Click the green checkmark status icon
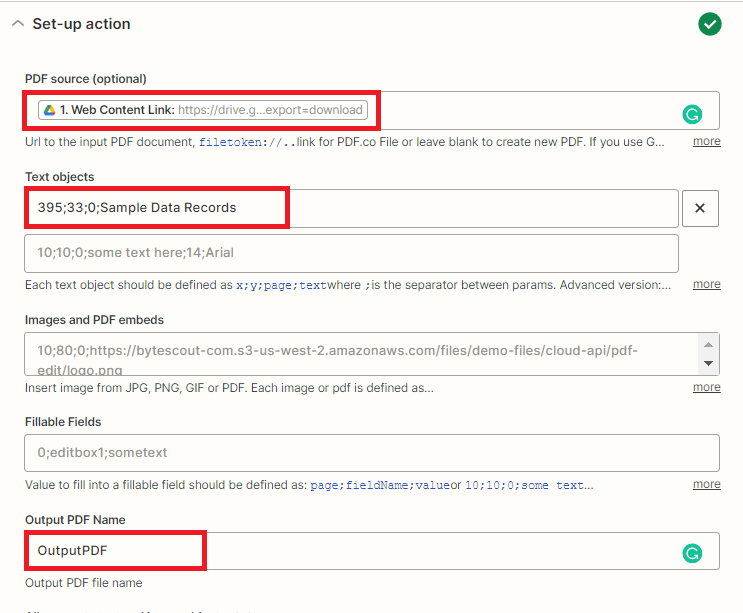The height and width of the screenshot is (613, 743). click(710, 24)
